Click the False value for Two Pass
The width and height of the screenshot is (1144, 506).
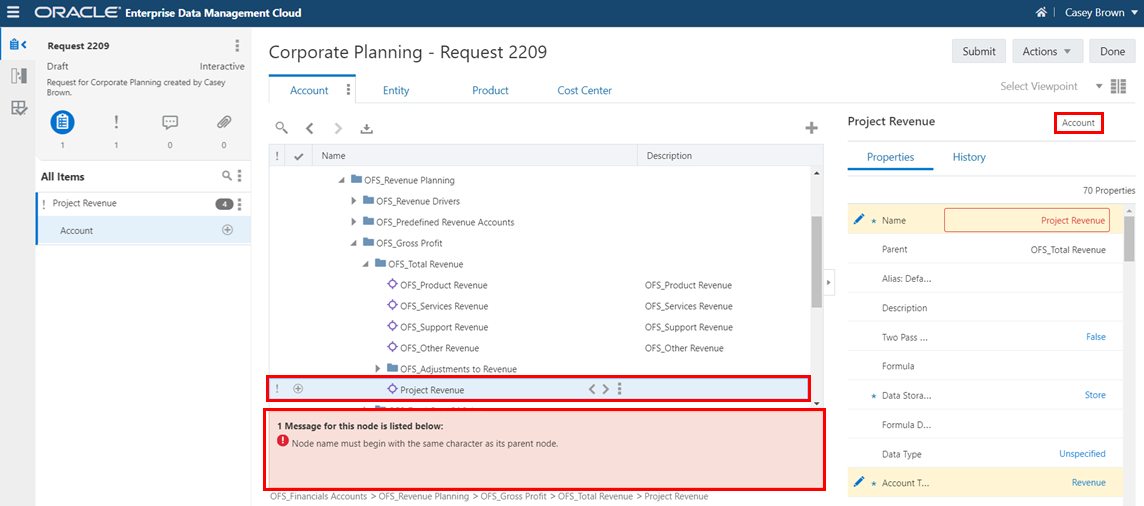(1094, 337)
